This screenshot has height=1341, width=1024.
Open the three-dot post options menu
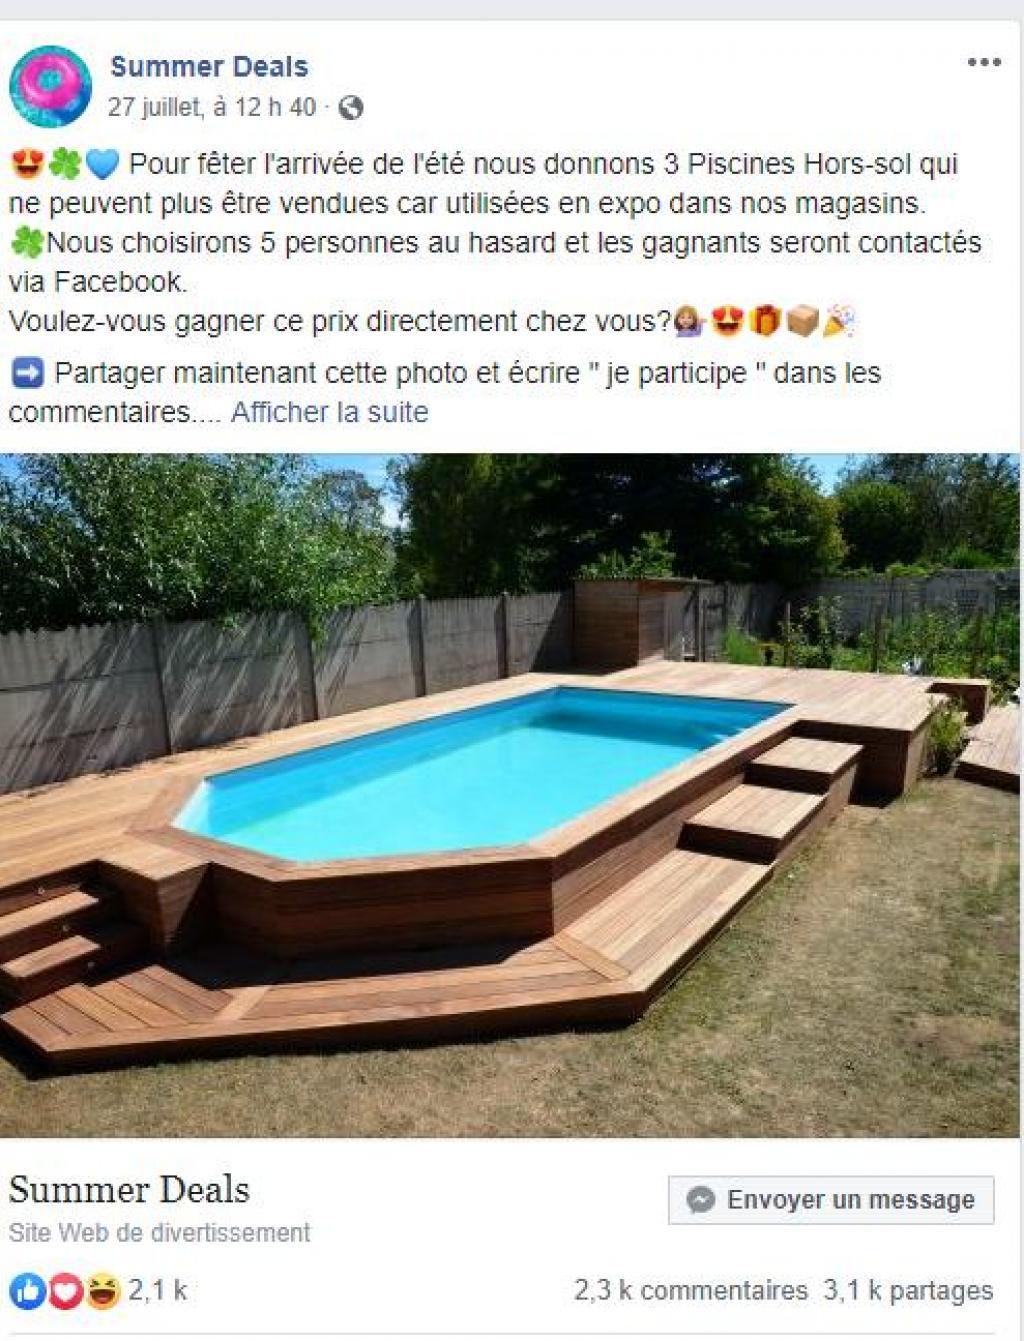984,63
